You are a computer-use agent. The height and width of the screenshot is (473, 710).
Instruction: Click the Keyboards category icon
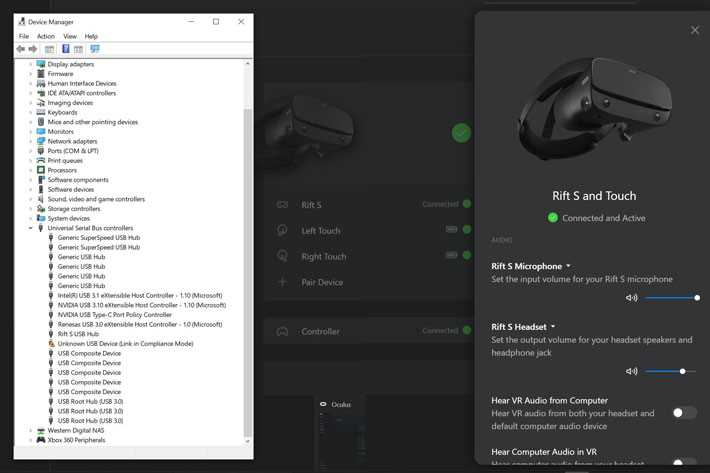41,112
